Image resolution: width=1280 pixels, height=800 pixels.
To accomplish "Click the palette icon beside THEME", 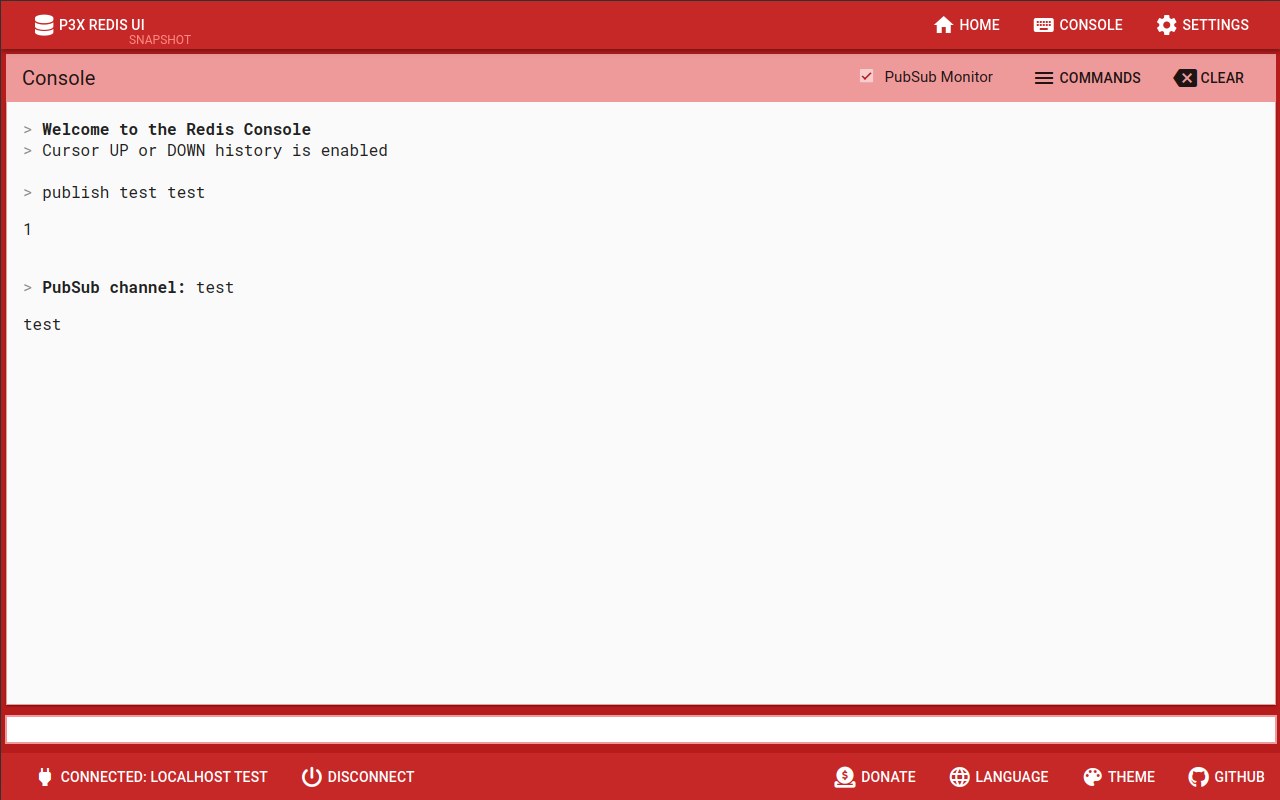I will tap(1093, 777).
